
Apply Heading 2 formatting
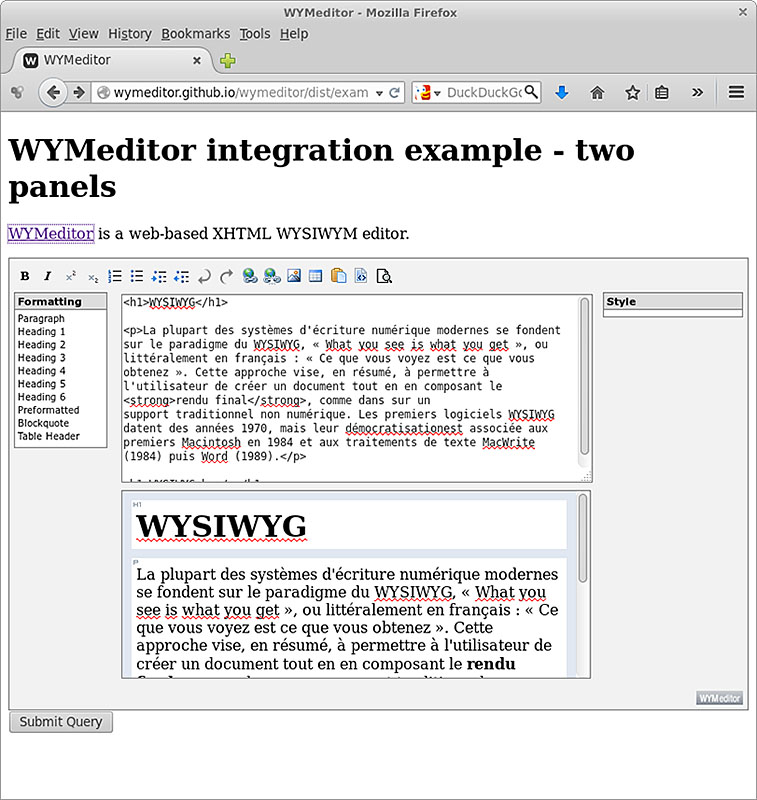[x=42, y=345]
